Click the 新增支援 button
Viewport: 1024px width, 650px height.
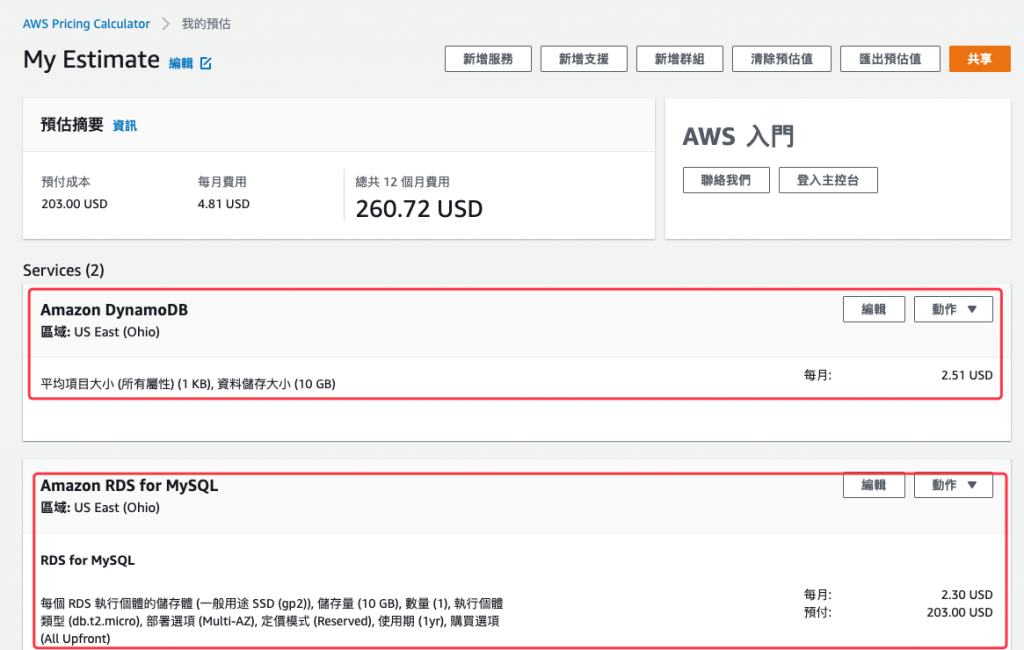584,59
